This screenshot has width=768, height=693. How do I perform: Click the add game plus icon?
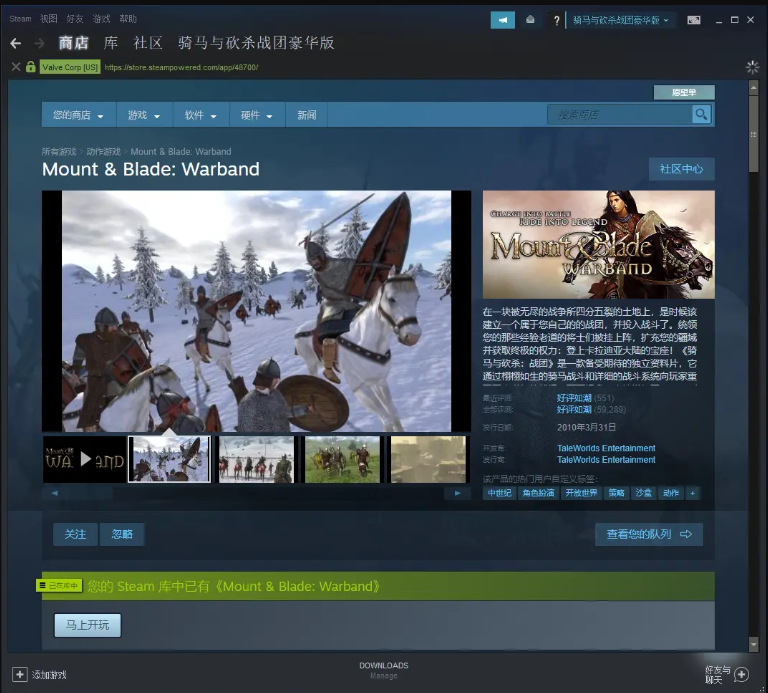[x=19, y=674]
